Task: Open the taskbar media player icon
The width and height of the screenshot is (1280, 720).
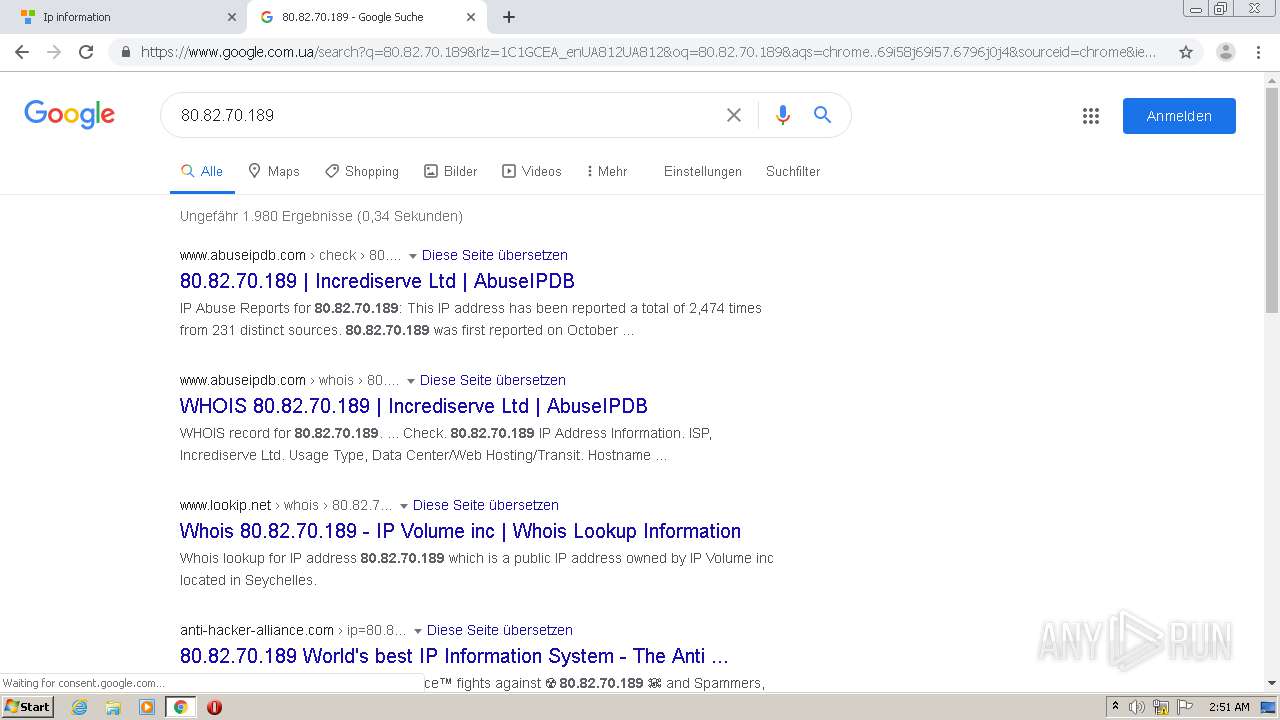Action: 147,707
